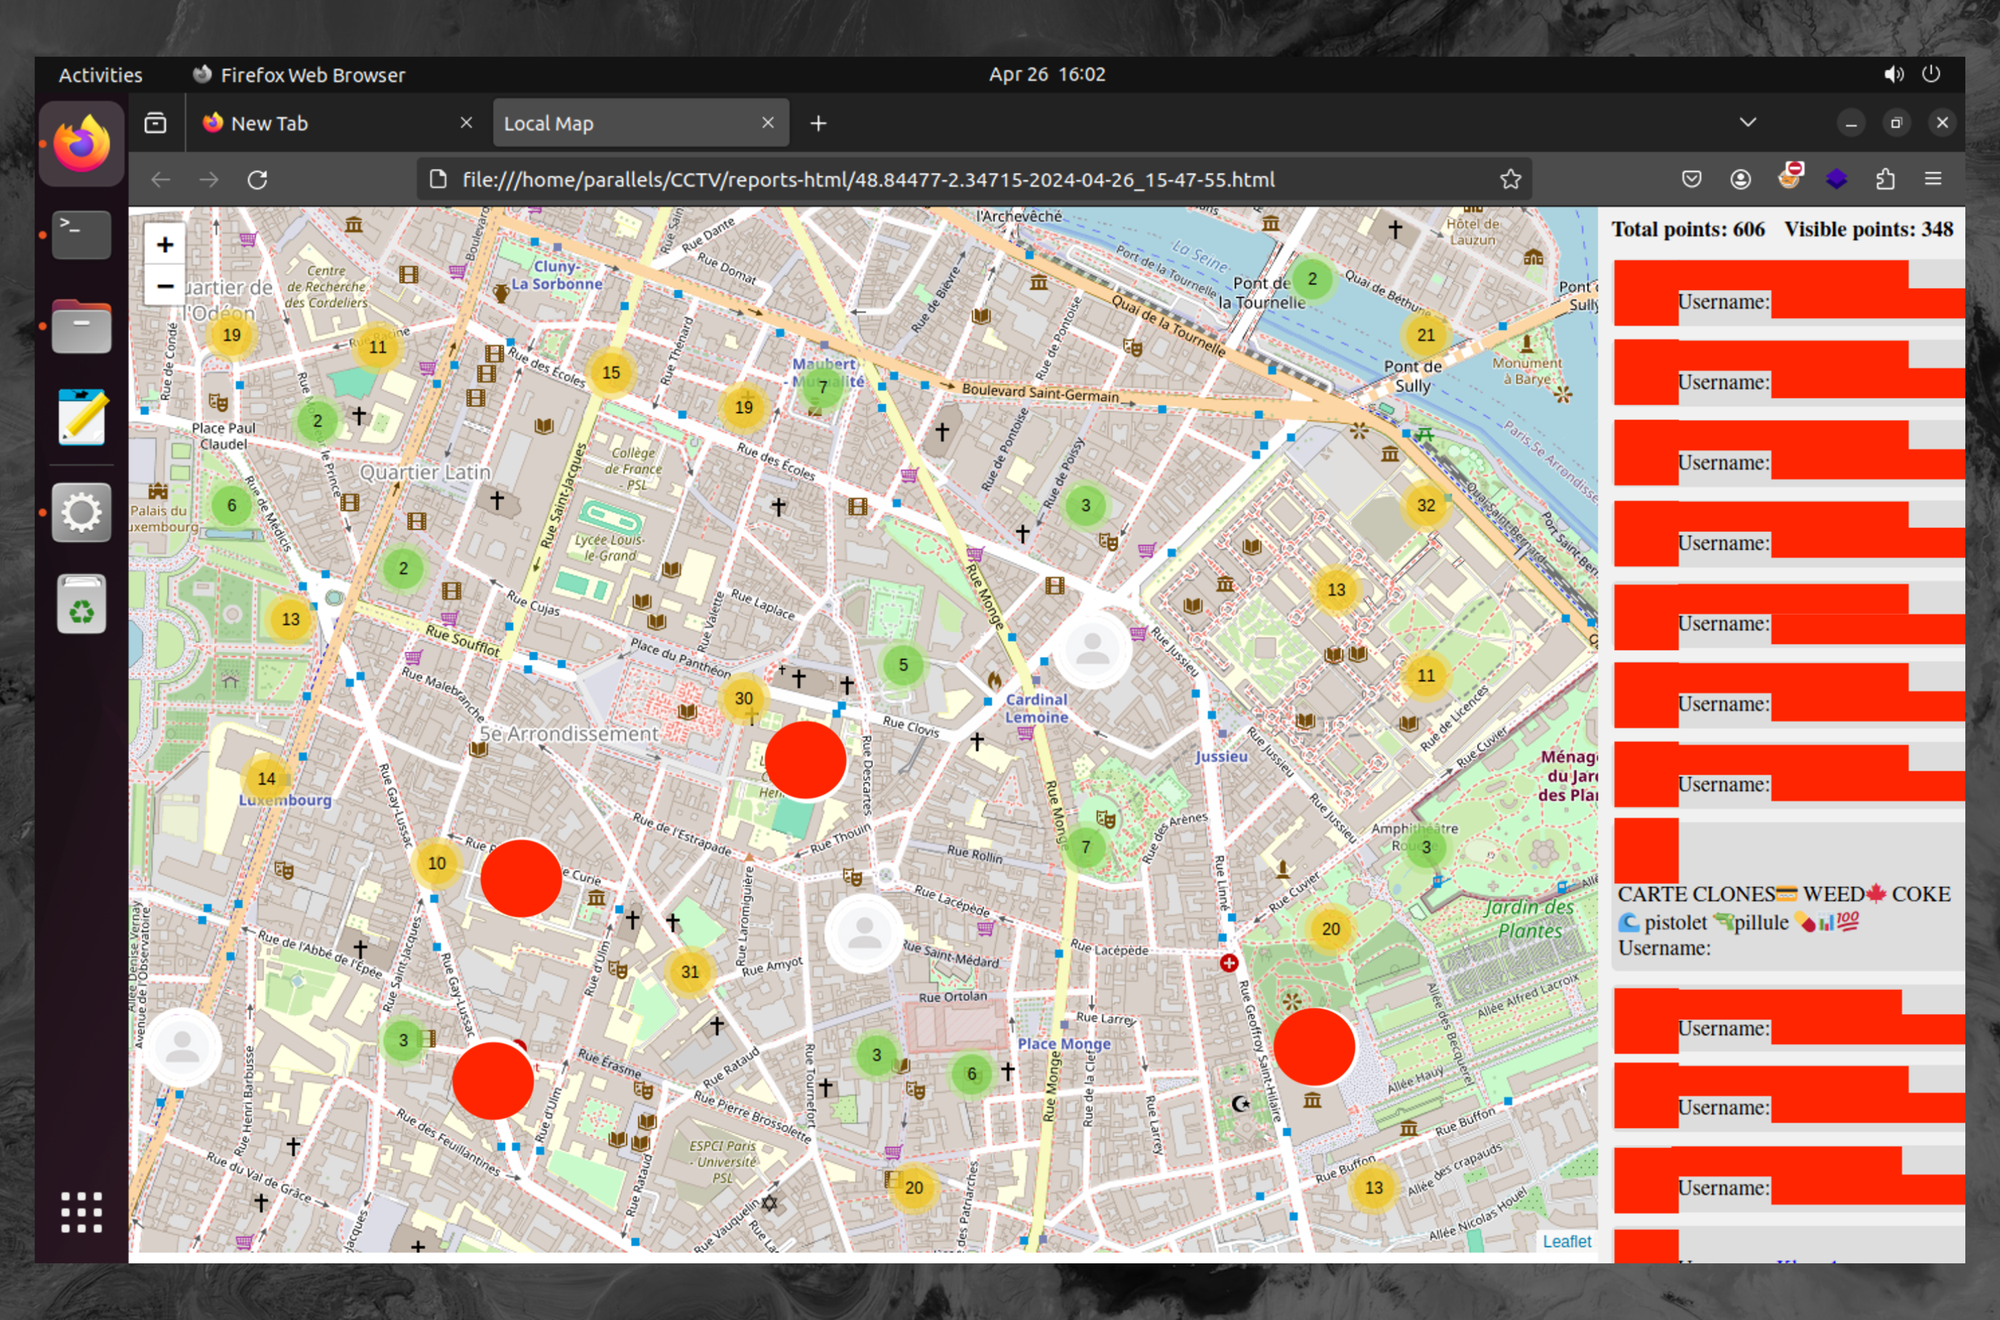Open the ad-blocker extension icon

pos(1790,179)
